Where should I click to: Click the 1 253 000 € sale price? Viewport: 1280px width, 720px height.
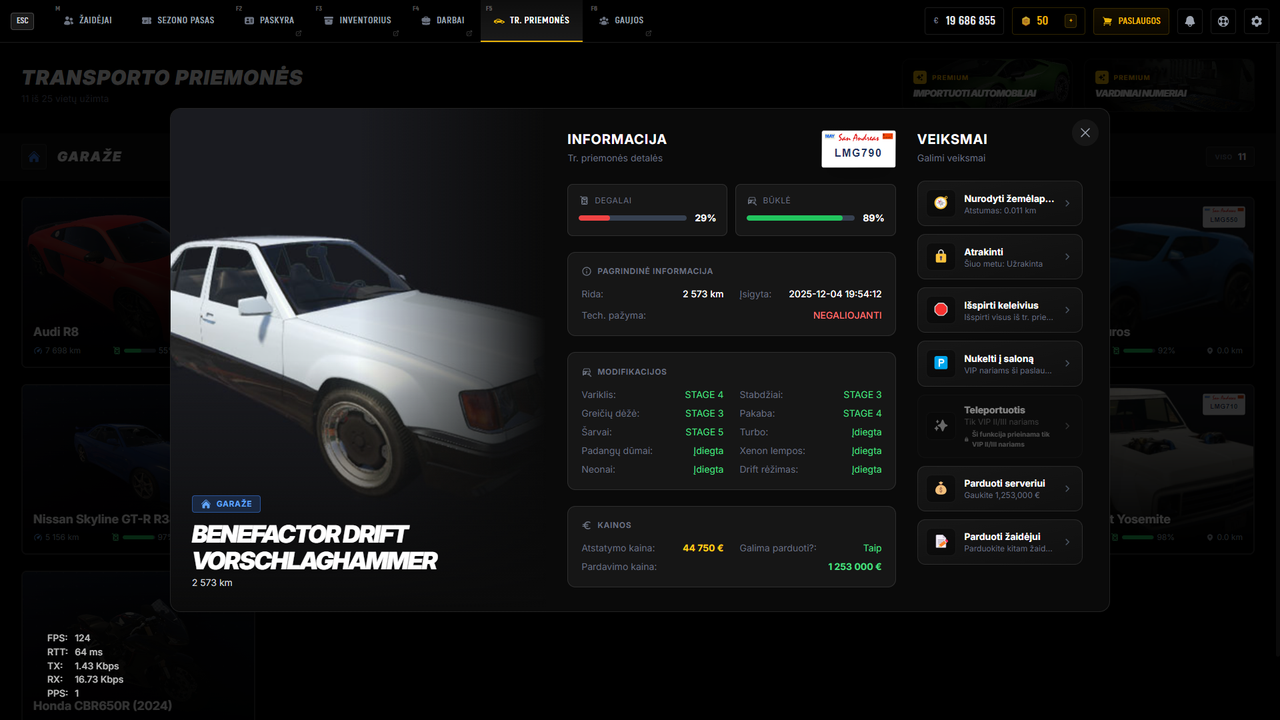click(x=854, y=567)
